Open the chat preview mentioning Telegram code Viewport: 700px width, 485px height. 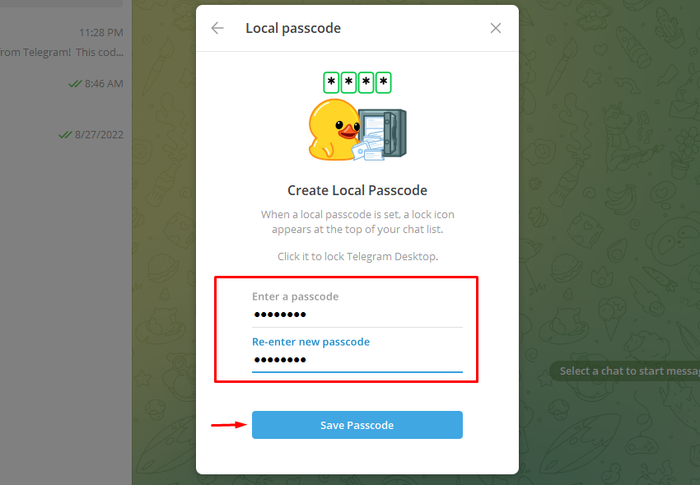pyautogui.click(x=62, y=52)
